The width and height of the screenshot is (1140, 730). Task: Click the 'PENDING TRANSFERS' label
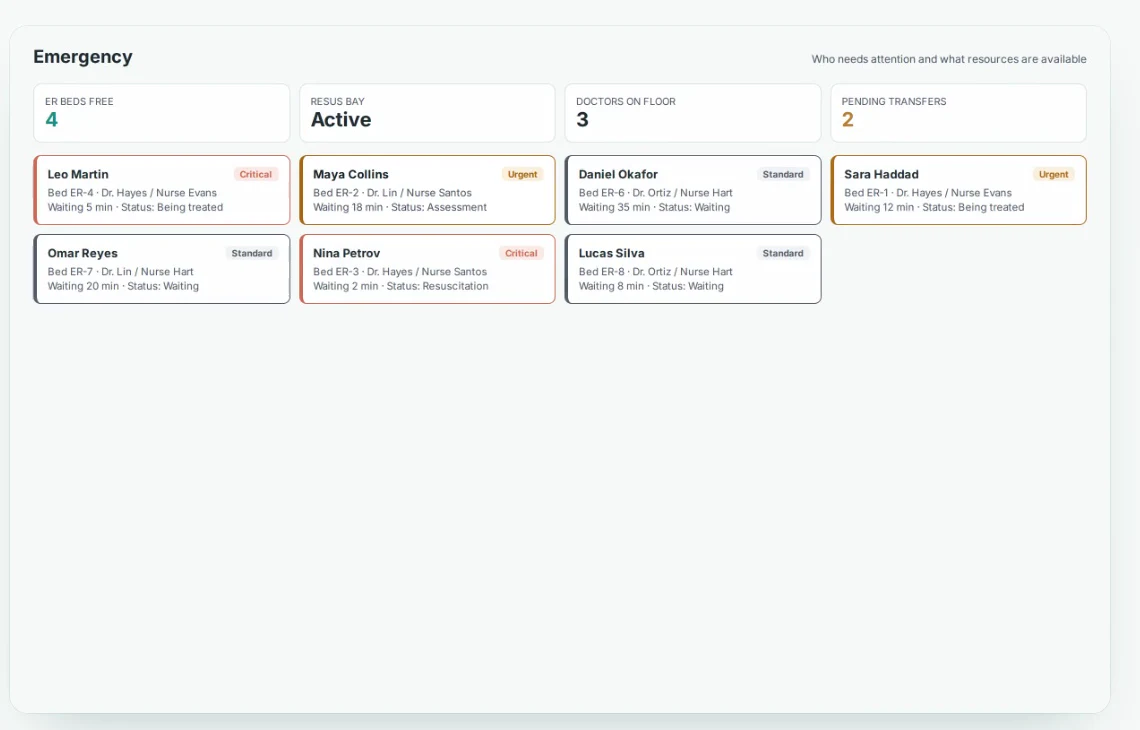894,102
